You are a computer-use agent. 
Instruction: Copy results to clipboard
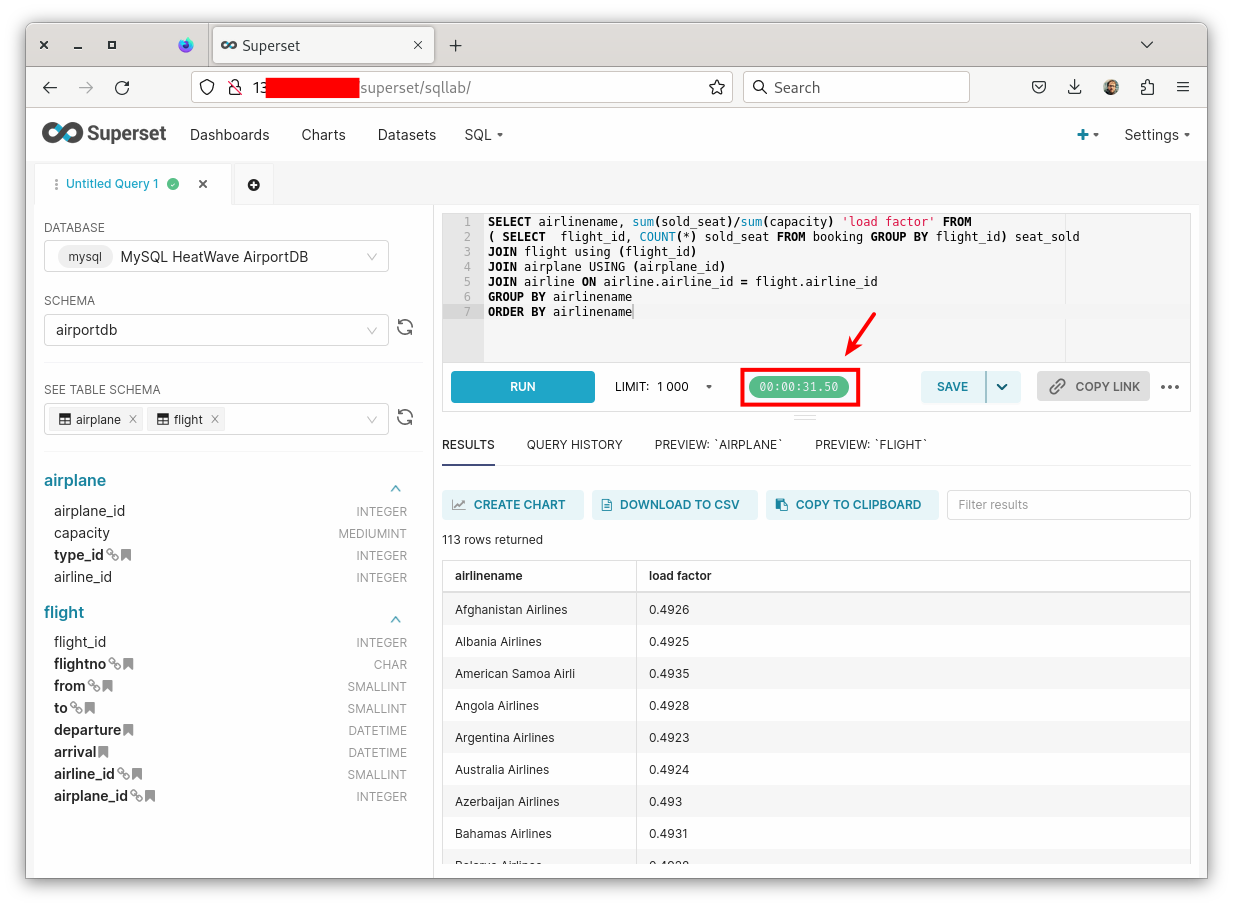(x=852, y=505)
